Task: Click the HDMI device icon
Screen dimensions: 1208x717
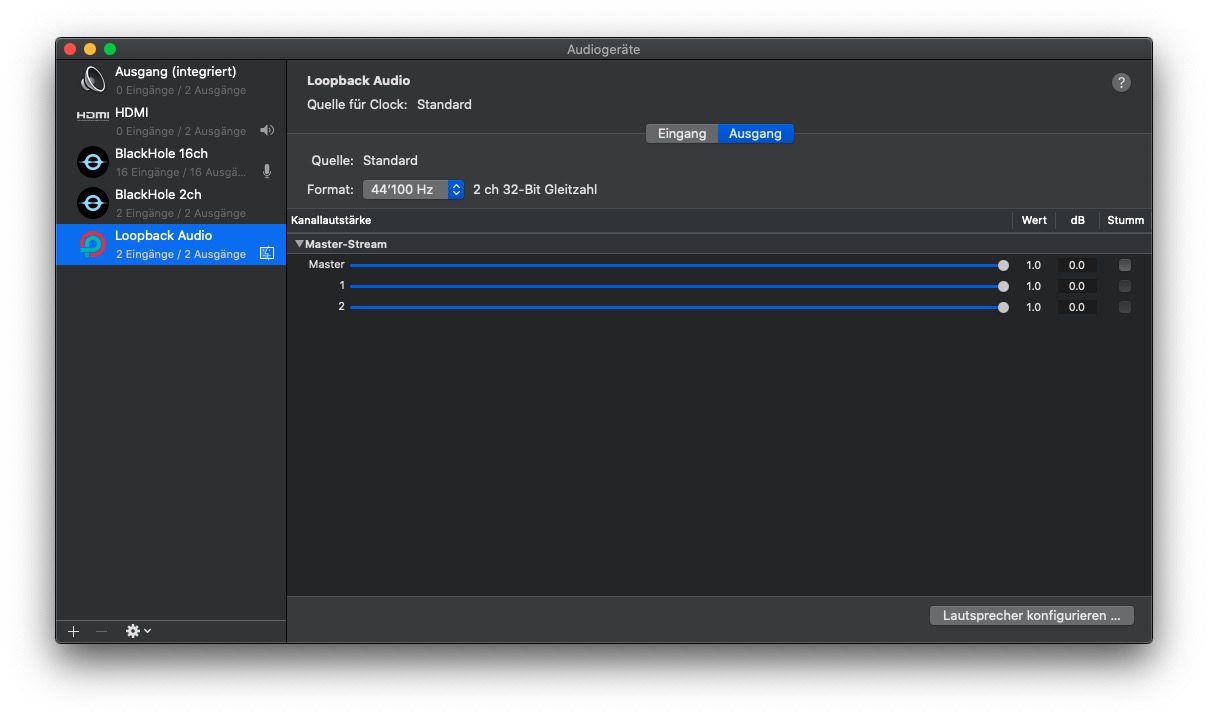Action: tap(93, 115)
